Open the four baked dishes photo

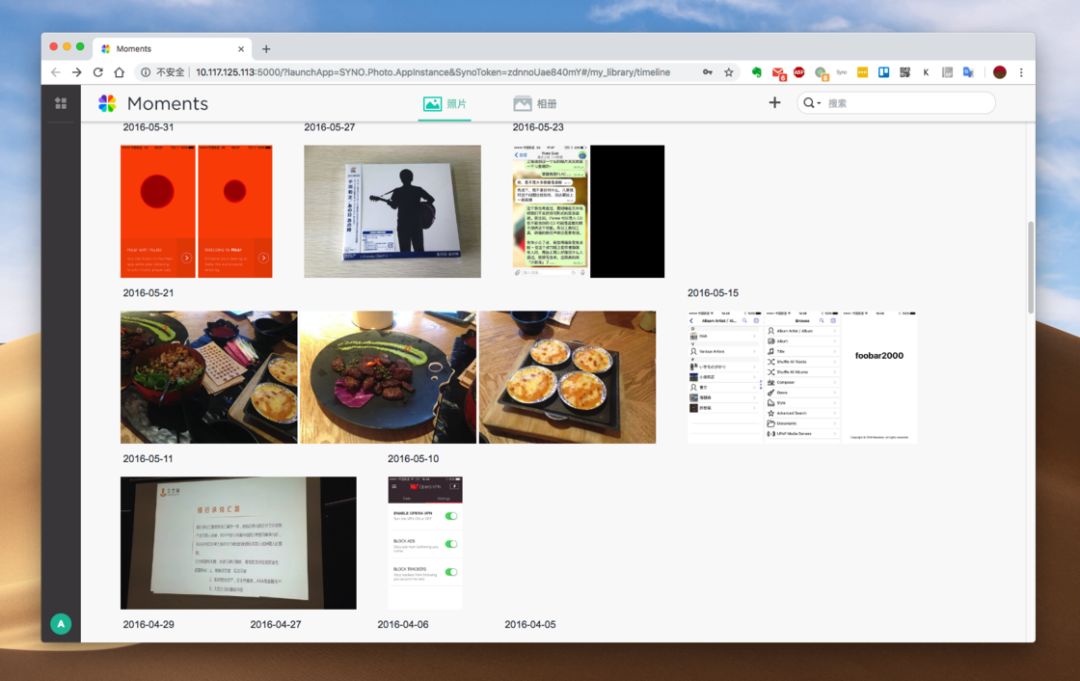pyautogui.click(x=568, y=377)
